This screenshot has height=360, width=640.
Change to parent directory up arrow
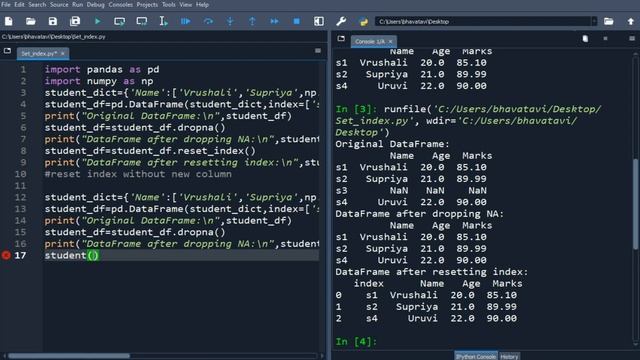coord(631,21)
